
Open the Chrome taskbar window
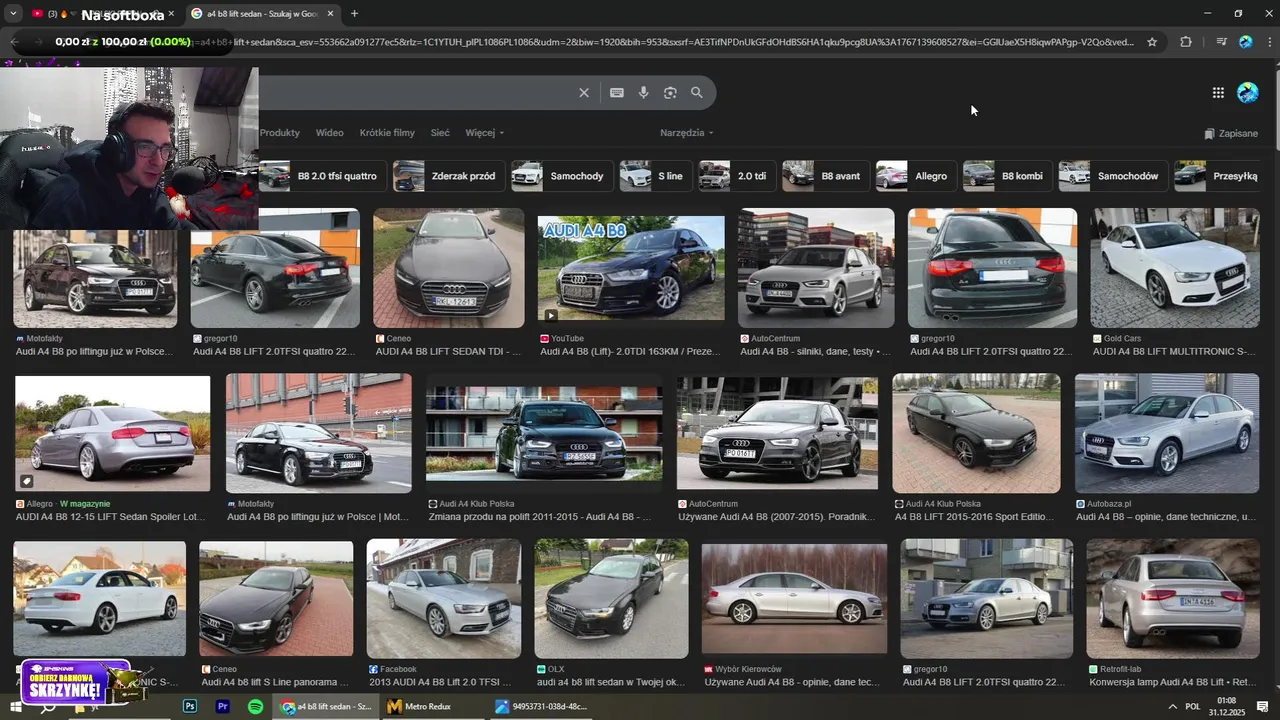click(x=325, y=706)
